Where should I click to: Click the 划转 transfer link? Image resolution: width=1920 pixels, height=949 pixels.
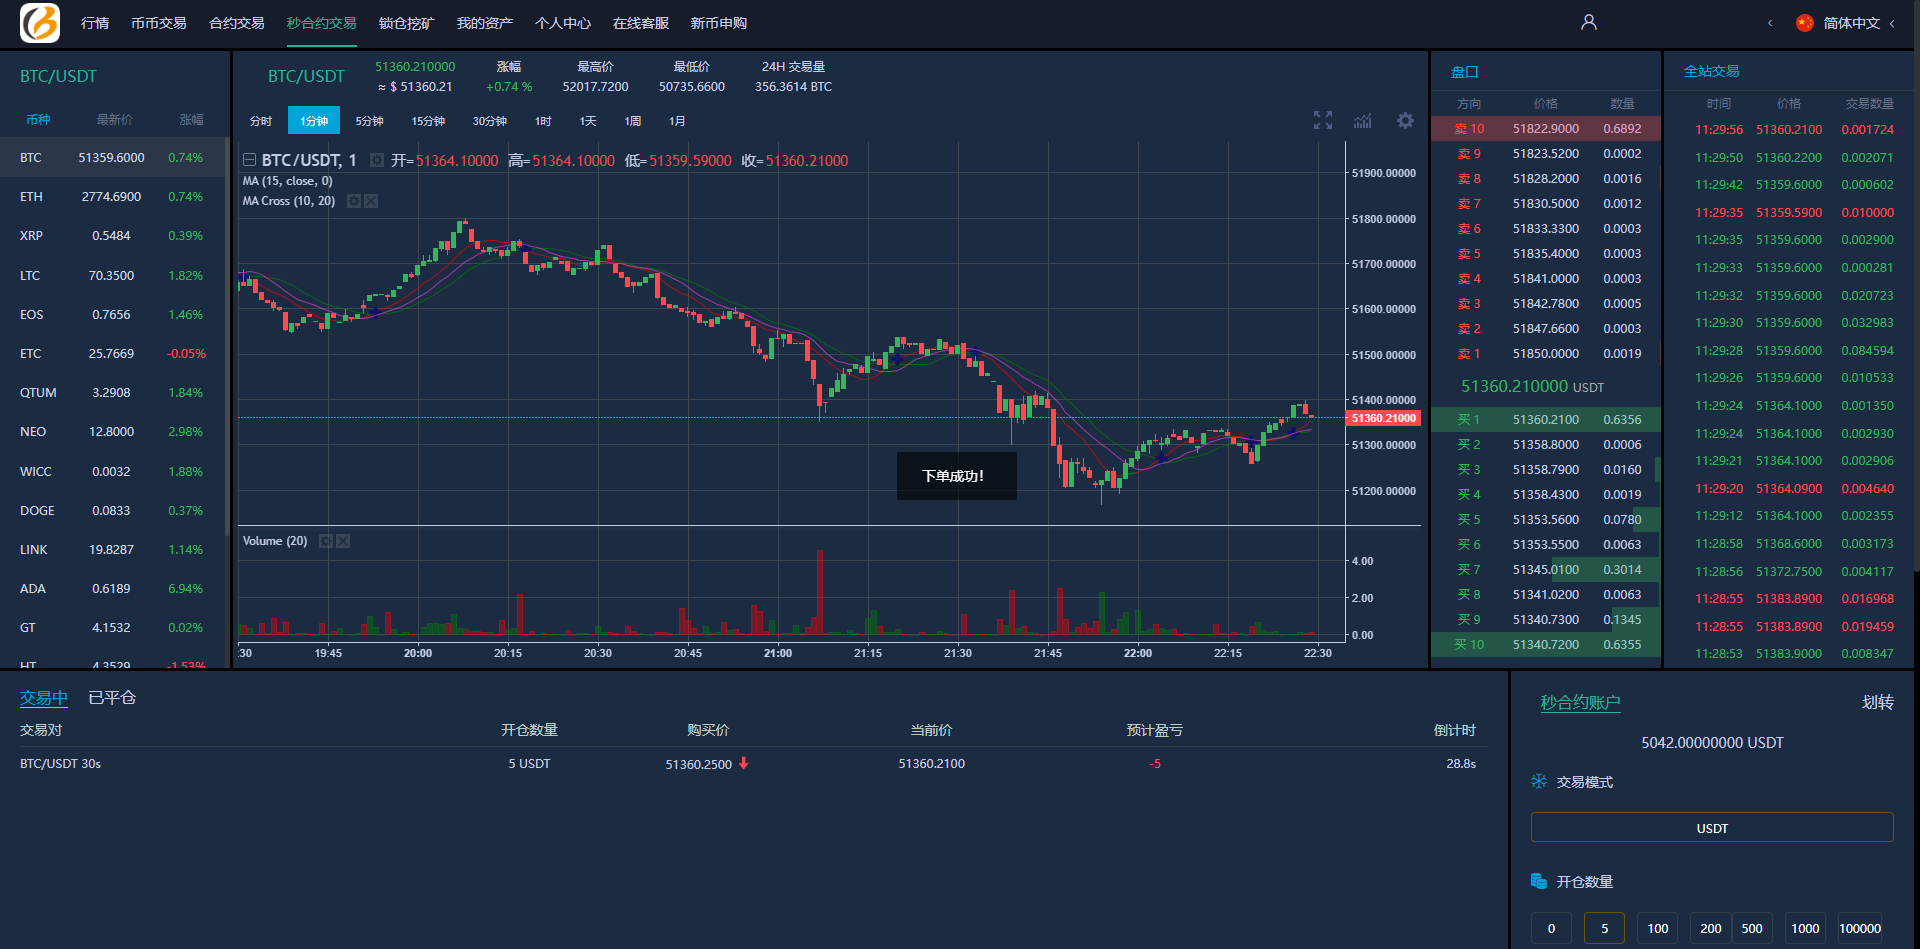(x=1877, y=702)
